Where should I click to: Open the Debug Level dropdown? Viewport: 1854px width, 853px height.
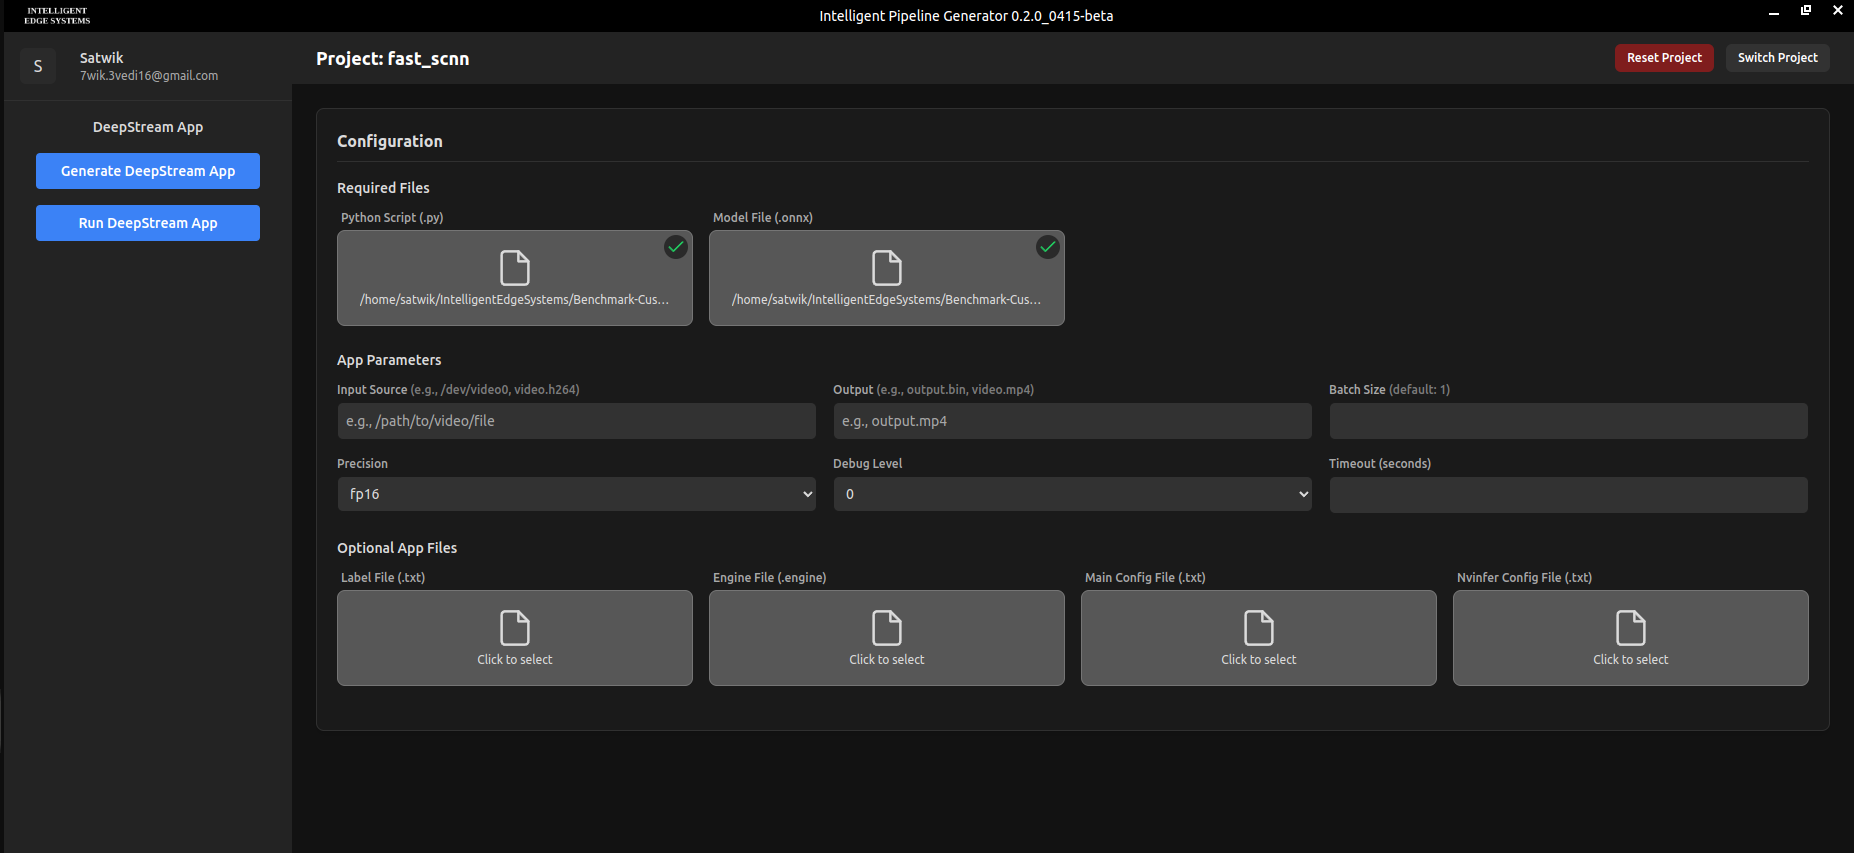[x=1073, y=494]
